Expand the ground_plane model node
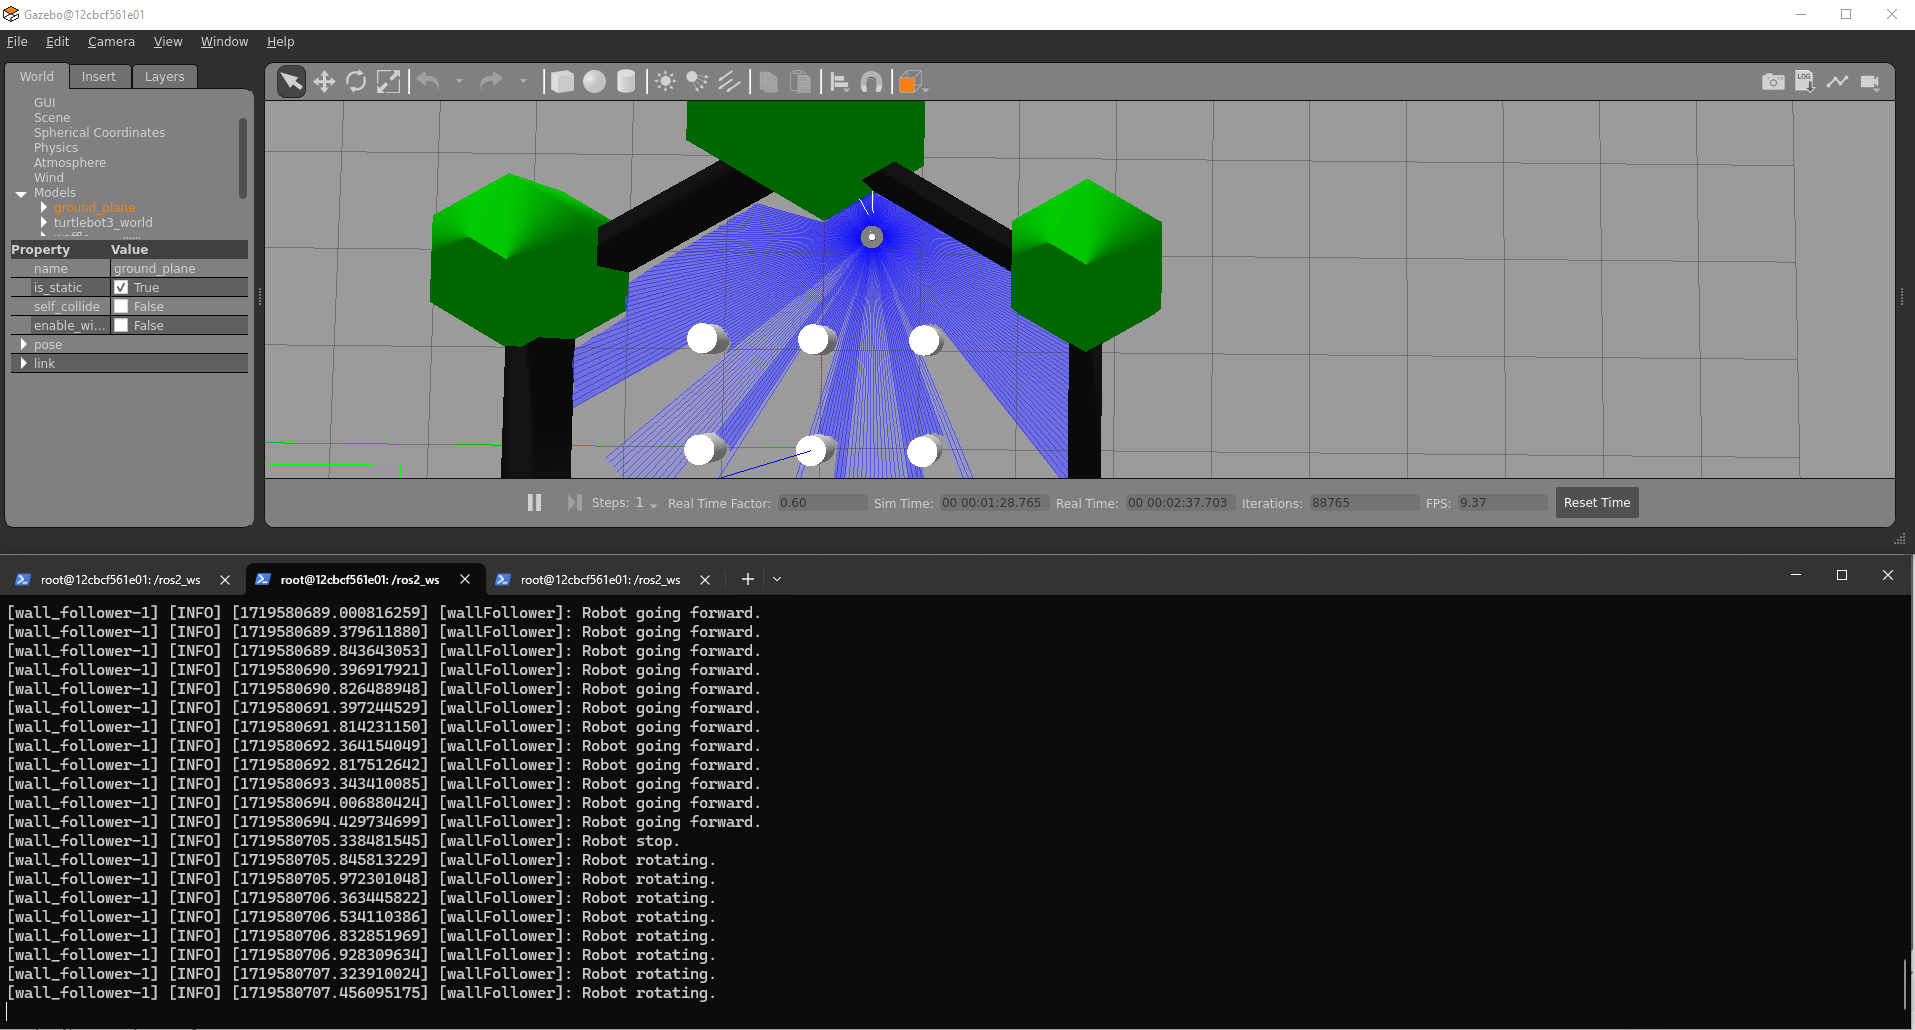This screenshot has height=1030, width=1915. 44,207
